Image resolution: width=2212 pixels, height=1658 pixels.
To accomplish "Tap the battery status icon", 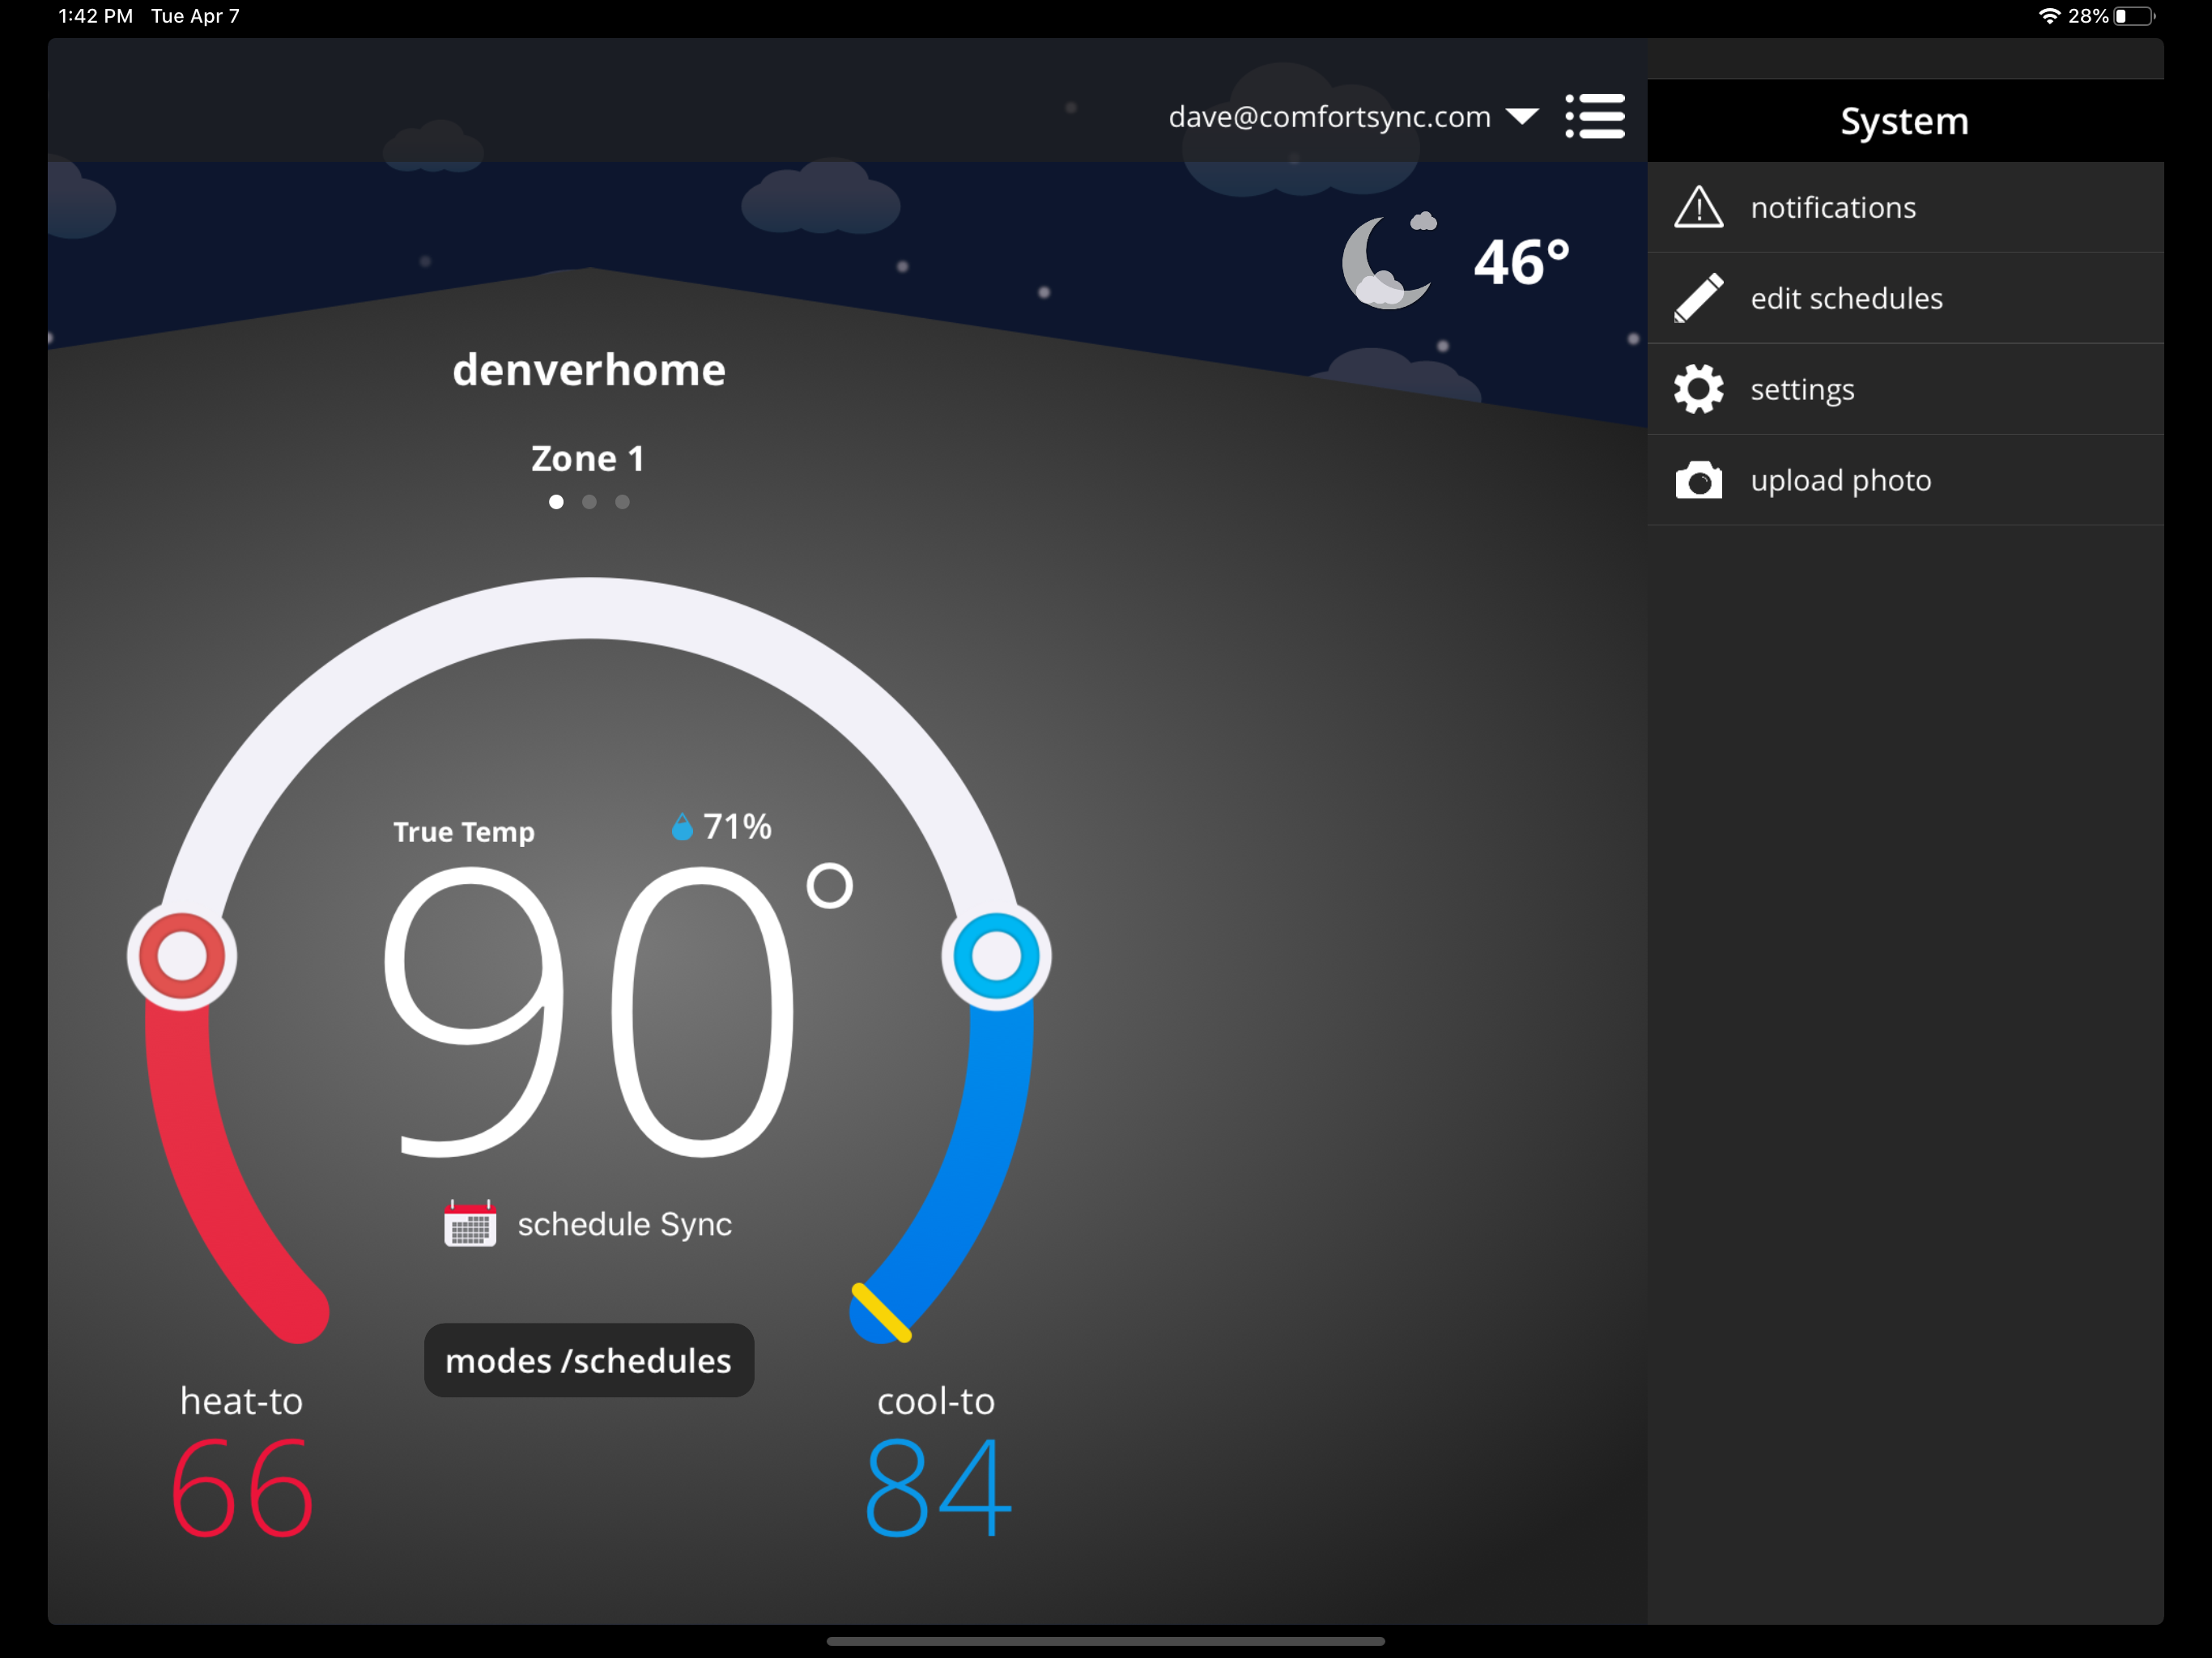I will tap(2135, 16).
